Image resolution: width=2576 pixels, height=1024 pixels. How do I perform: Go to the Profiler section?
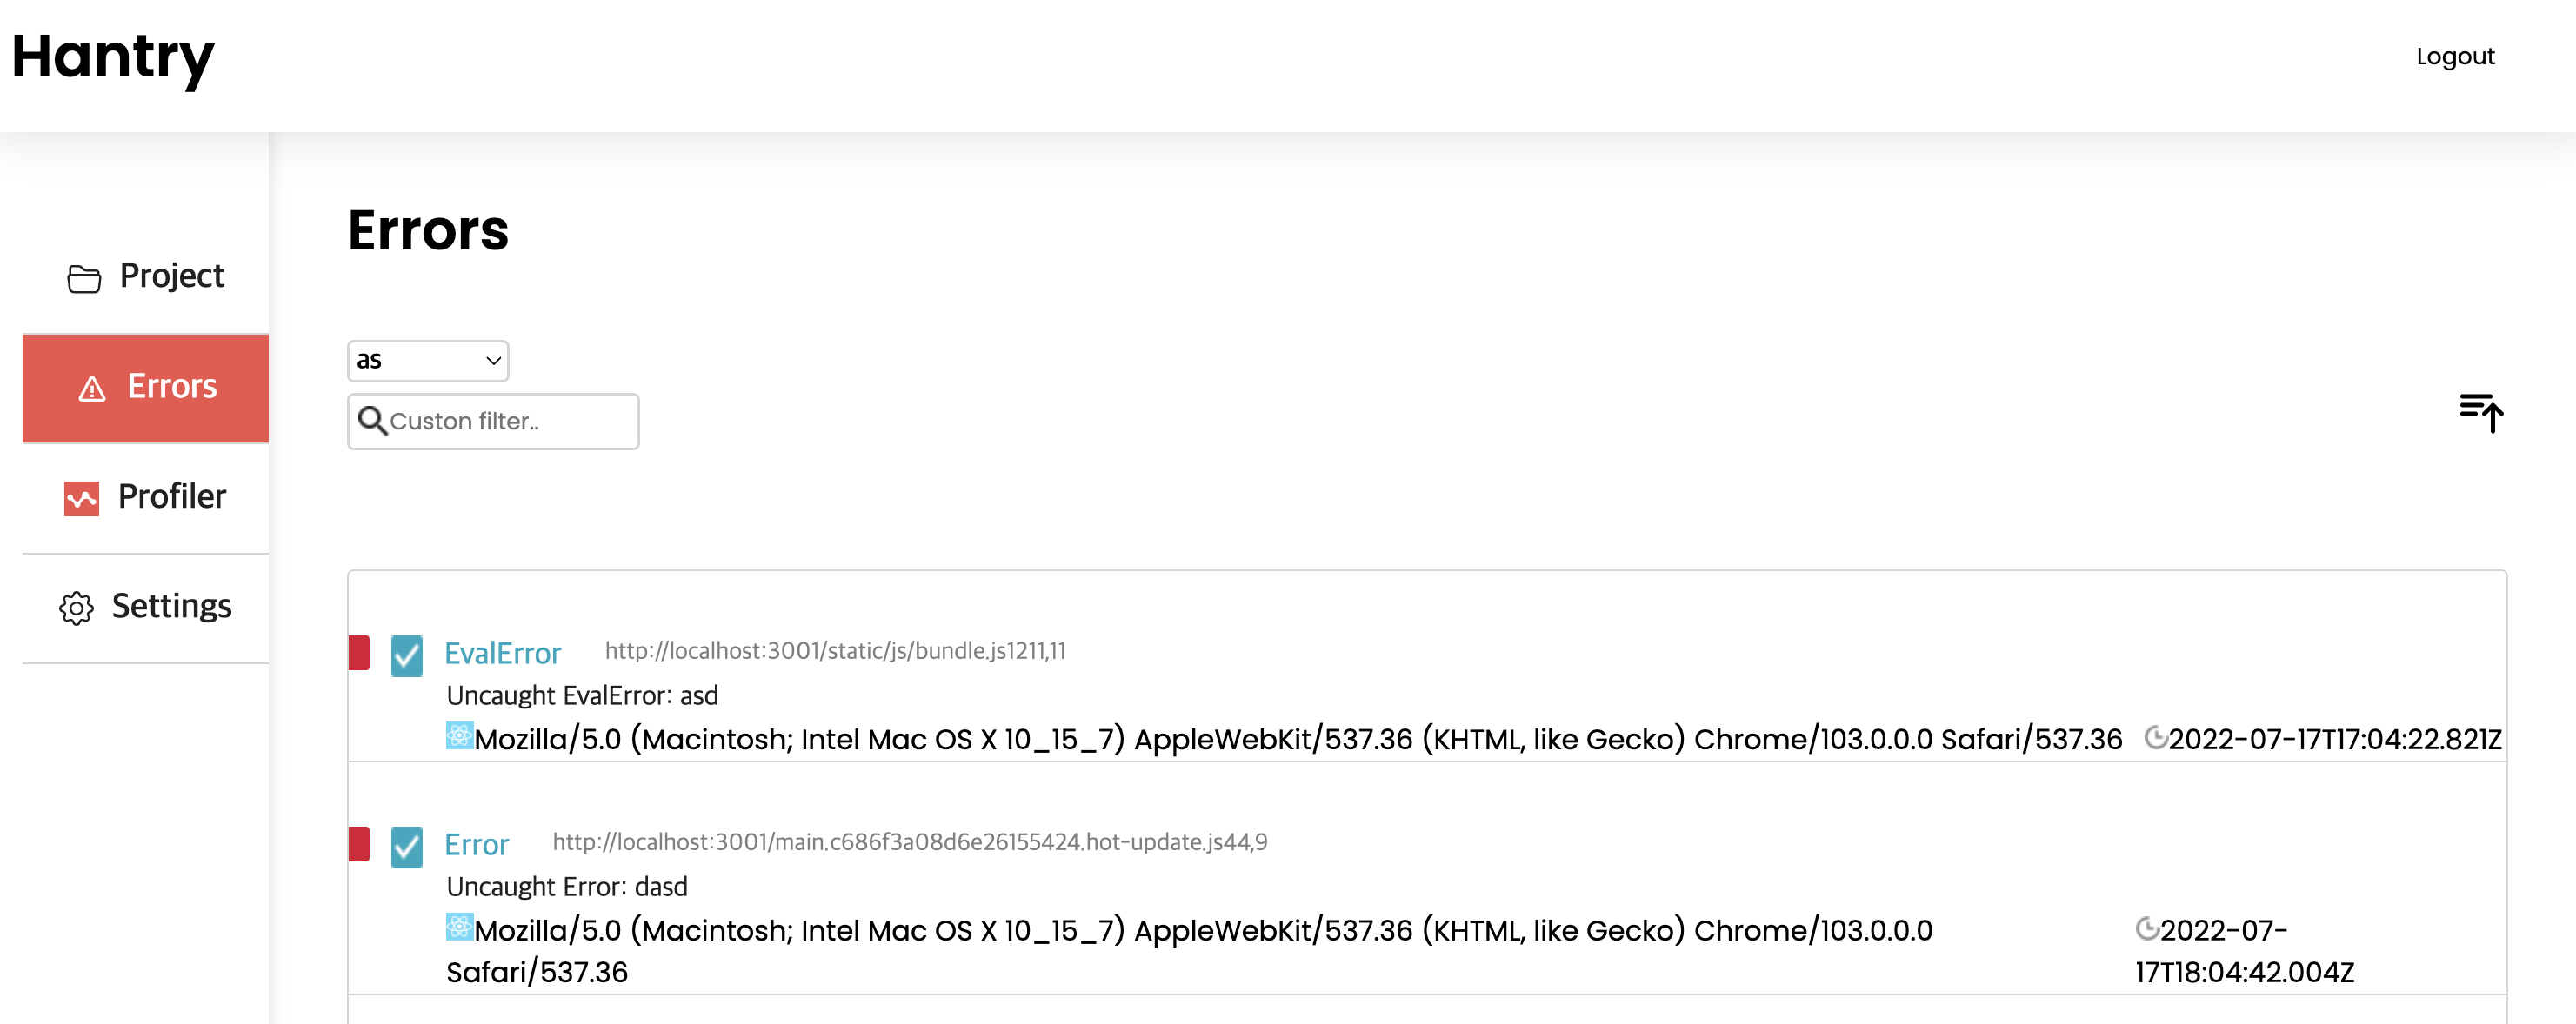pyautogui.click(x=146, y=497)
